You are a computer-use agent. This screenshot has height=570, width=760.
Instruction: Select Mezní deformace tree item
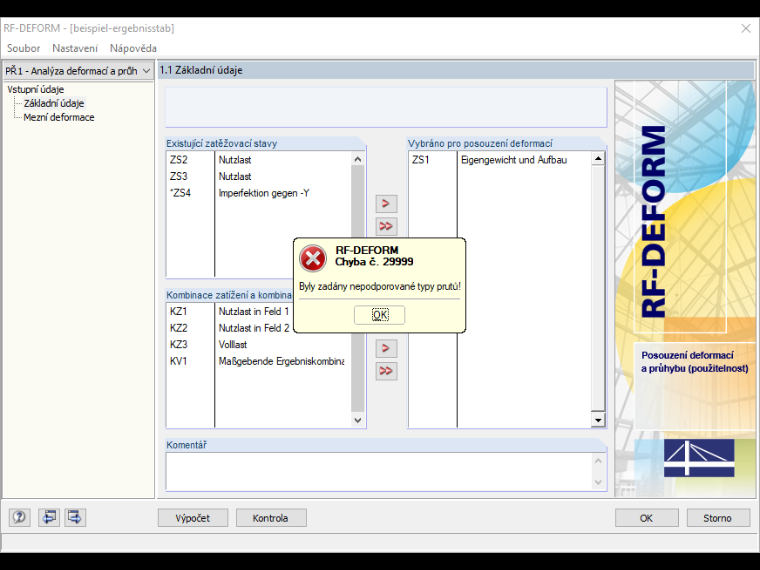pos(59,117)
